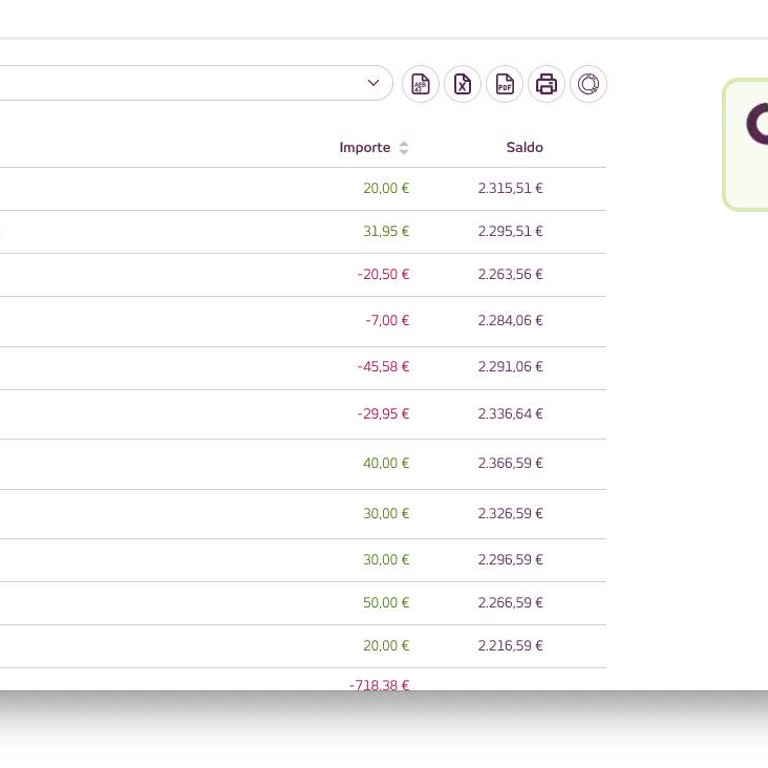Viewport: 768px width, 768px height.
Task: Download movements as AEB43 file
Action: coord(420,84)
